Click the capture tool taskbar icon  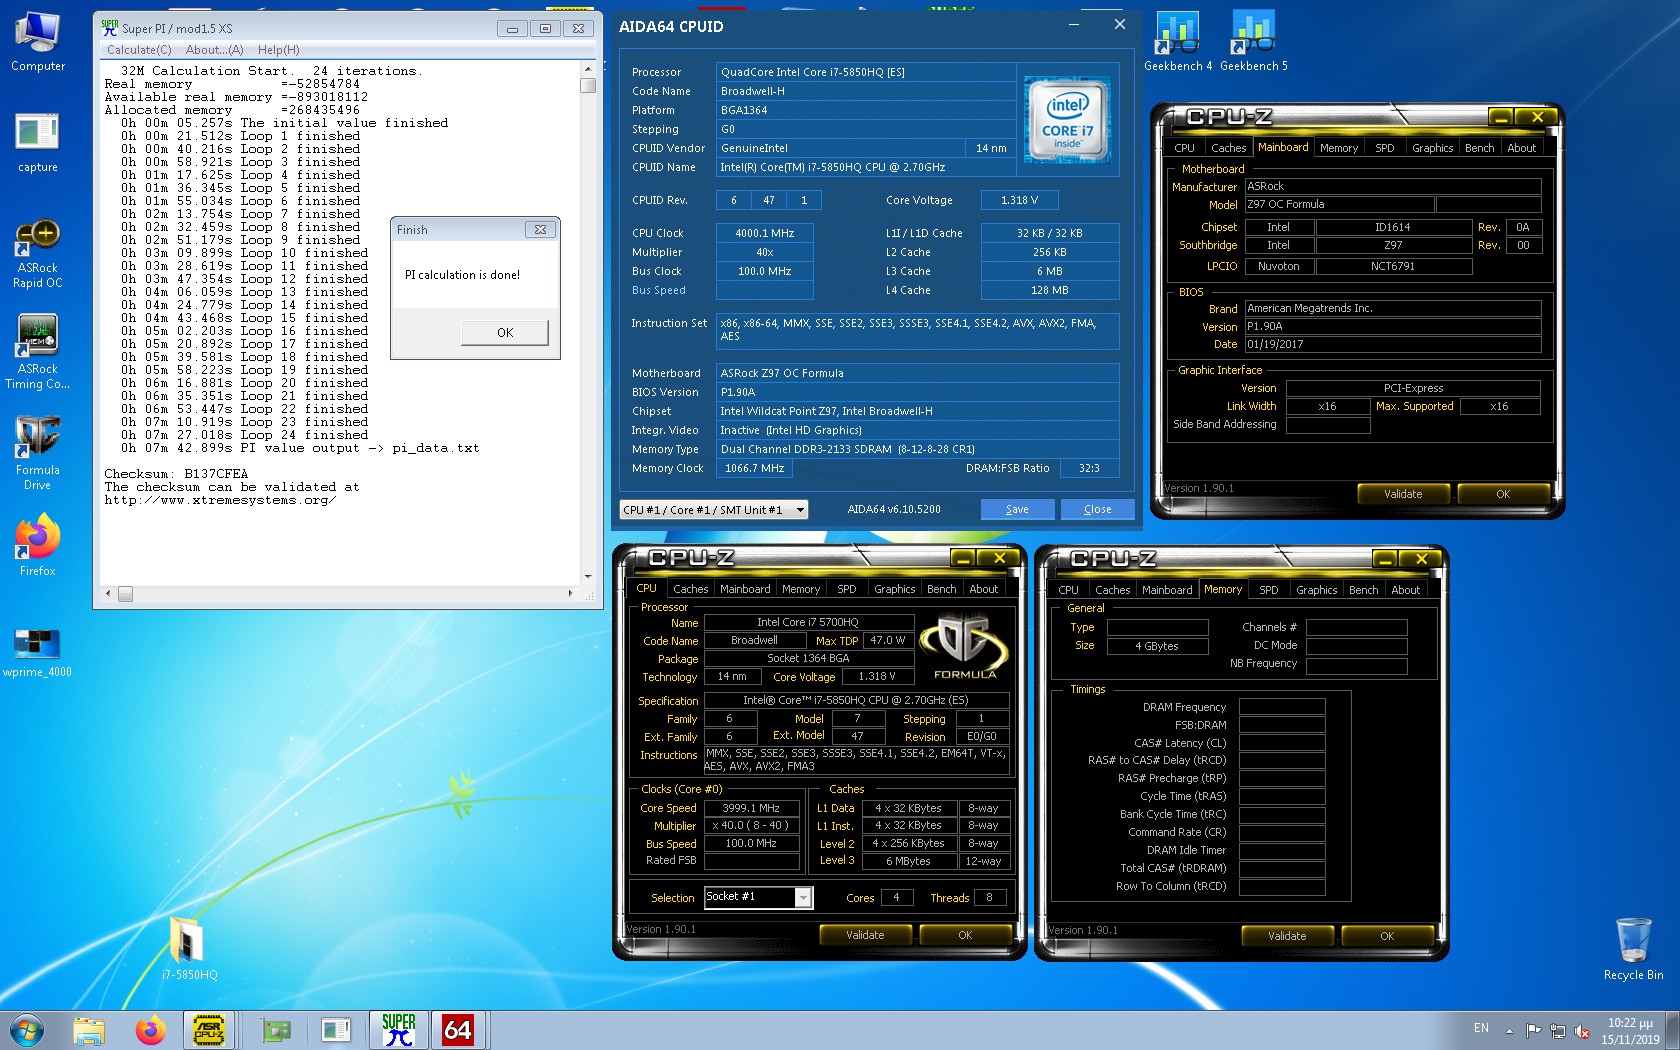[336, 1030]
